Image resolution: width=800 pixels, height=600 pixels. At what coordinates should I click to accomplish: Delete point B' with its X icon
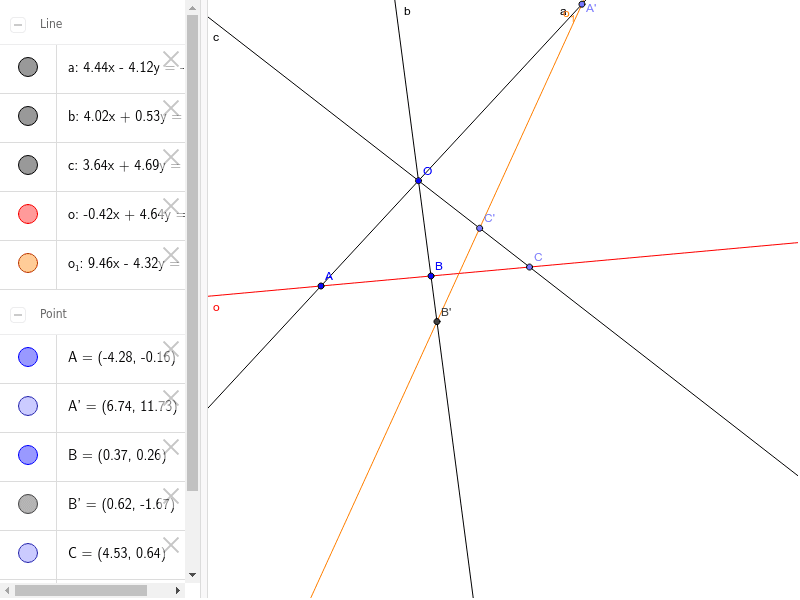(171, 496)
